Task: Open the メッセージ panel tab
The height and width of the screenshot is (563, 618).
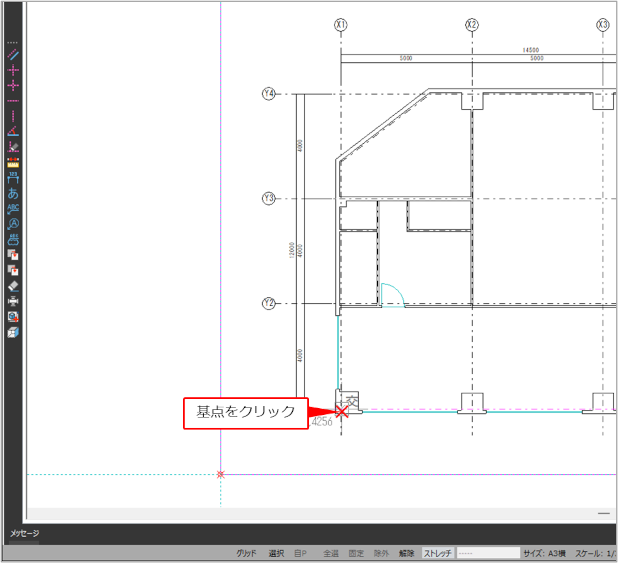Action: 25,533
